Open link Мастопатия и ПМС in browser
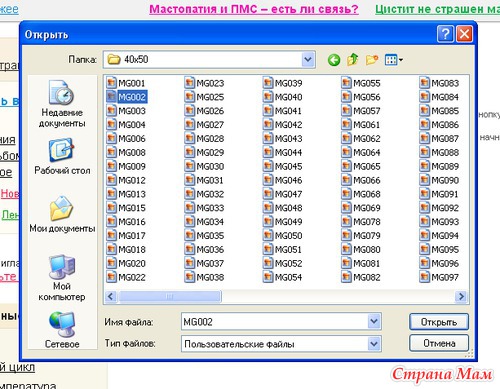This screenshot has width=500, height=389. coord(254,9)
